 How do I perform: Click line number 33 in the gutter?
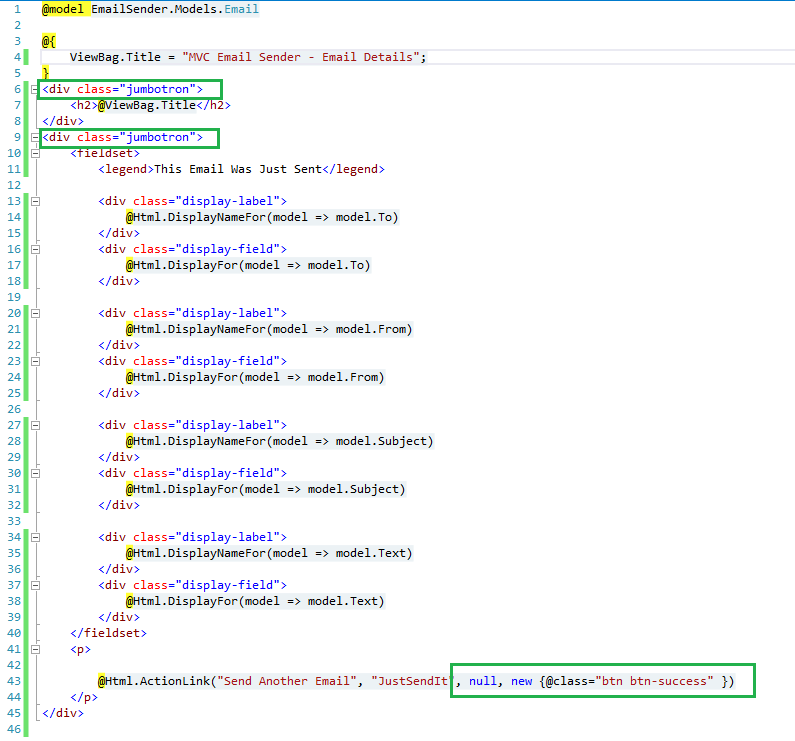point(14,521)
